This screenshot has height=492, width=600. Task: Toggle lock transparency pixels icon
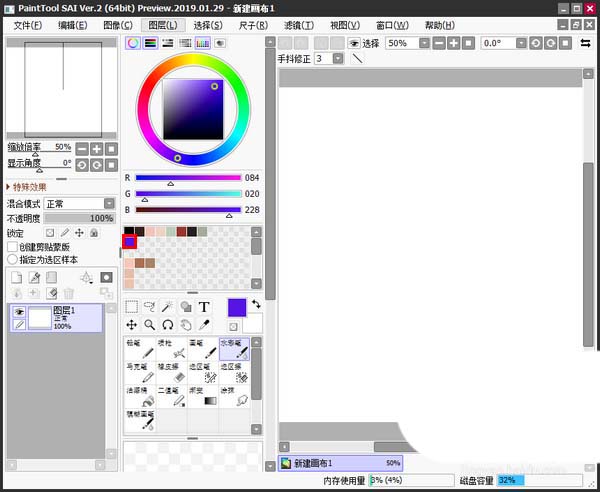[x=50, y=233]
